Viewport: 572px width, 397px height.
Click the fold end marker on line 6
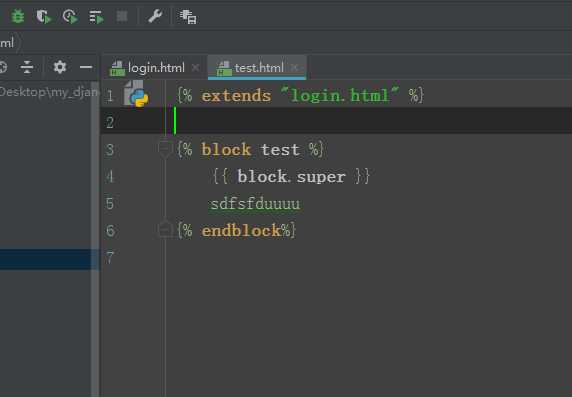point(165,229)
